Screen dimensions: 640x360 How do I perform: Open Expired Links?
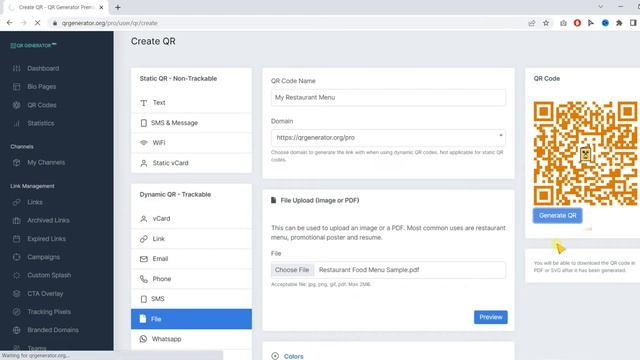pyautogui.click(x=47, y=239)
